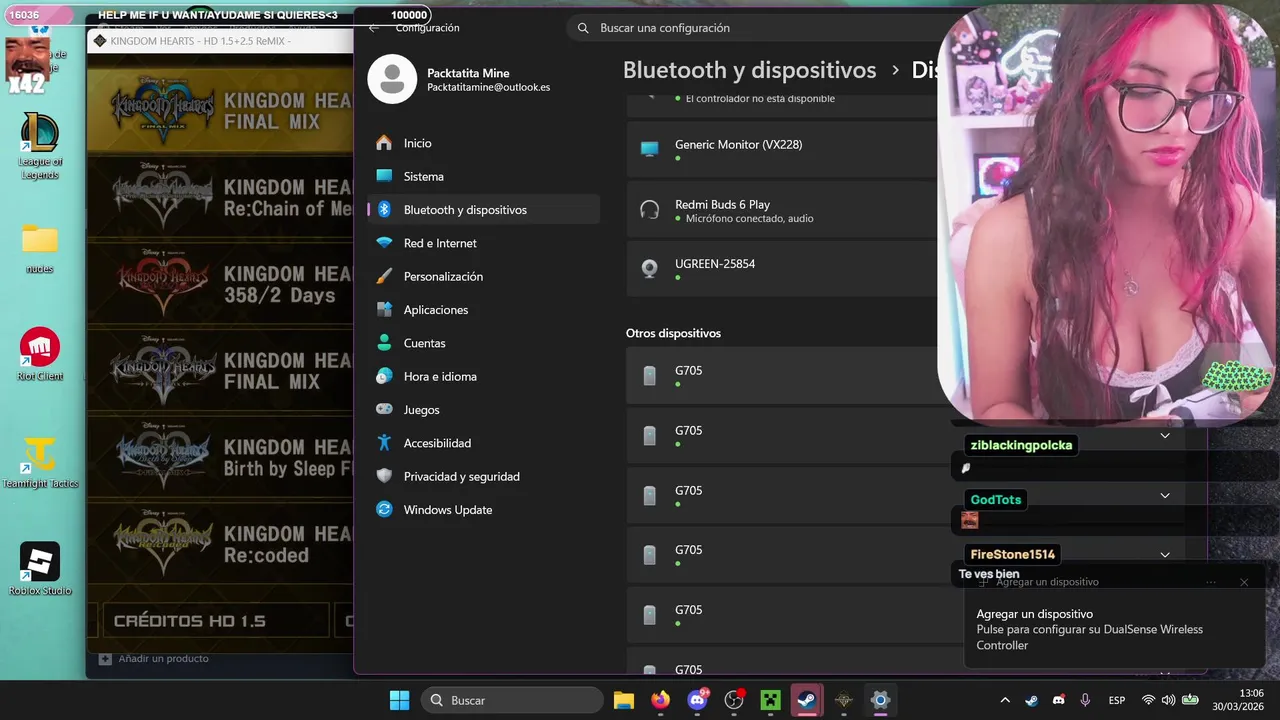The width and height of the screenshot is (1280, 720).
Task: Click the Juegos gamepad icon
Action: click(384, 410)
